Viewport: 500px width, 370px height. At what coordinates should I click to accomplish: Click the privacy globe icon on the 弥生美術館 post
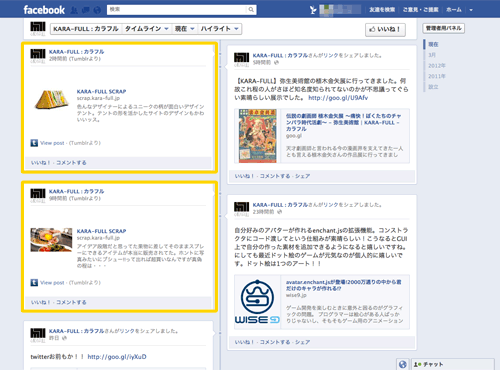276,63
